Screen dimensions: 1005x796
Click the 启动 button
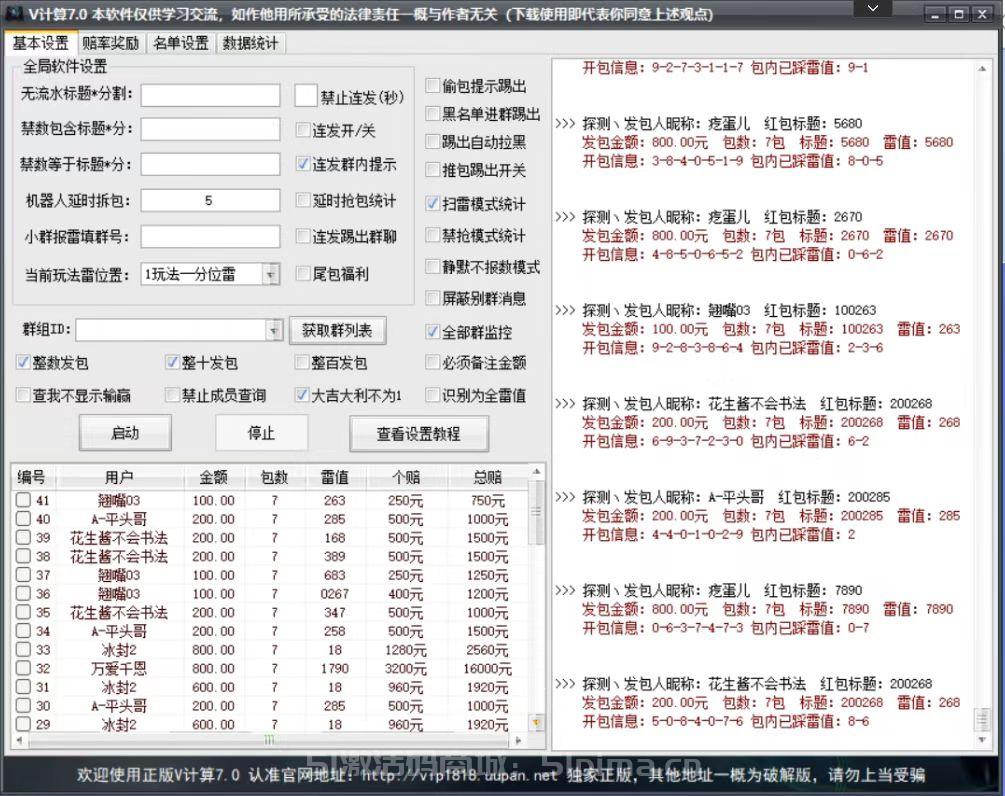(125, 433)
